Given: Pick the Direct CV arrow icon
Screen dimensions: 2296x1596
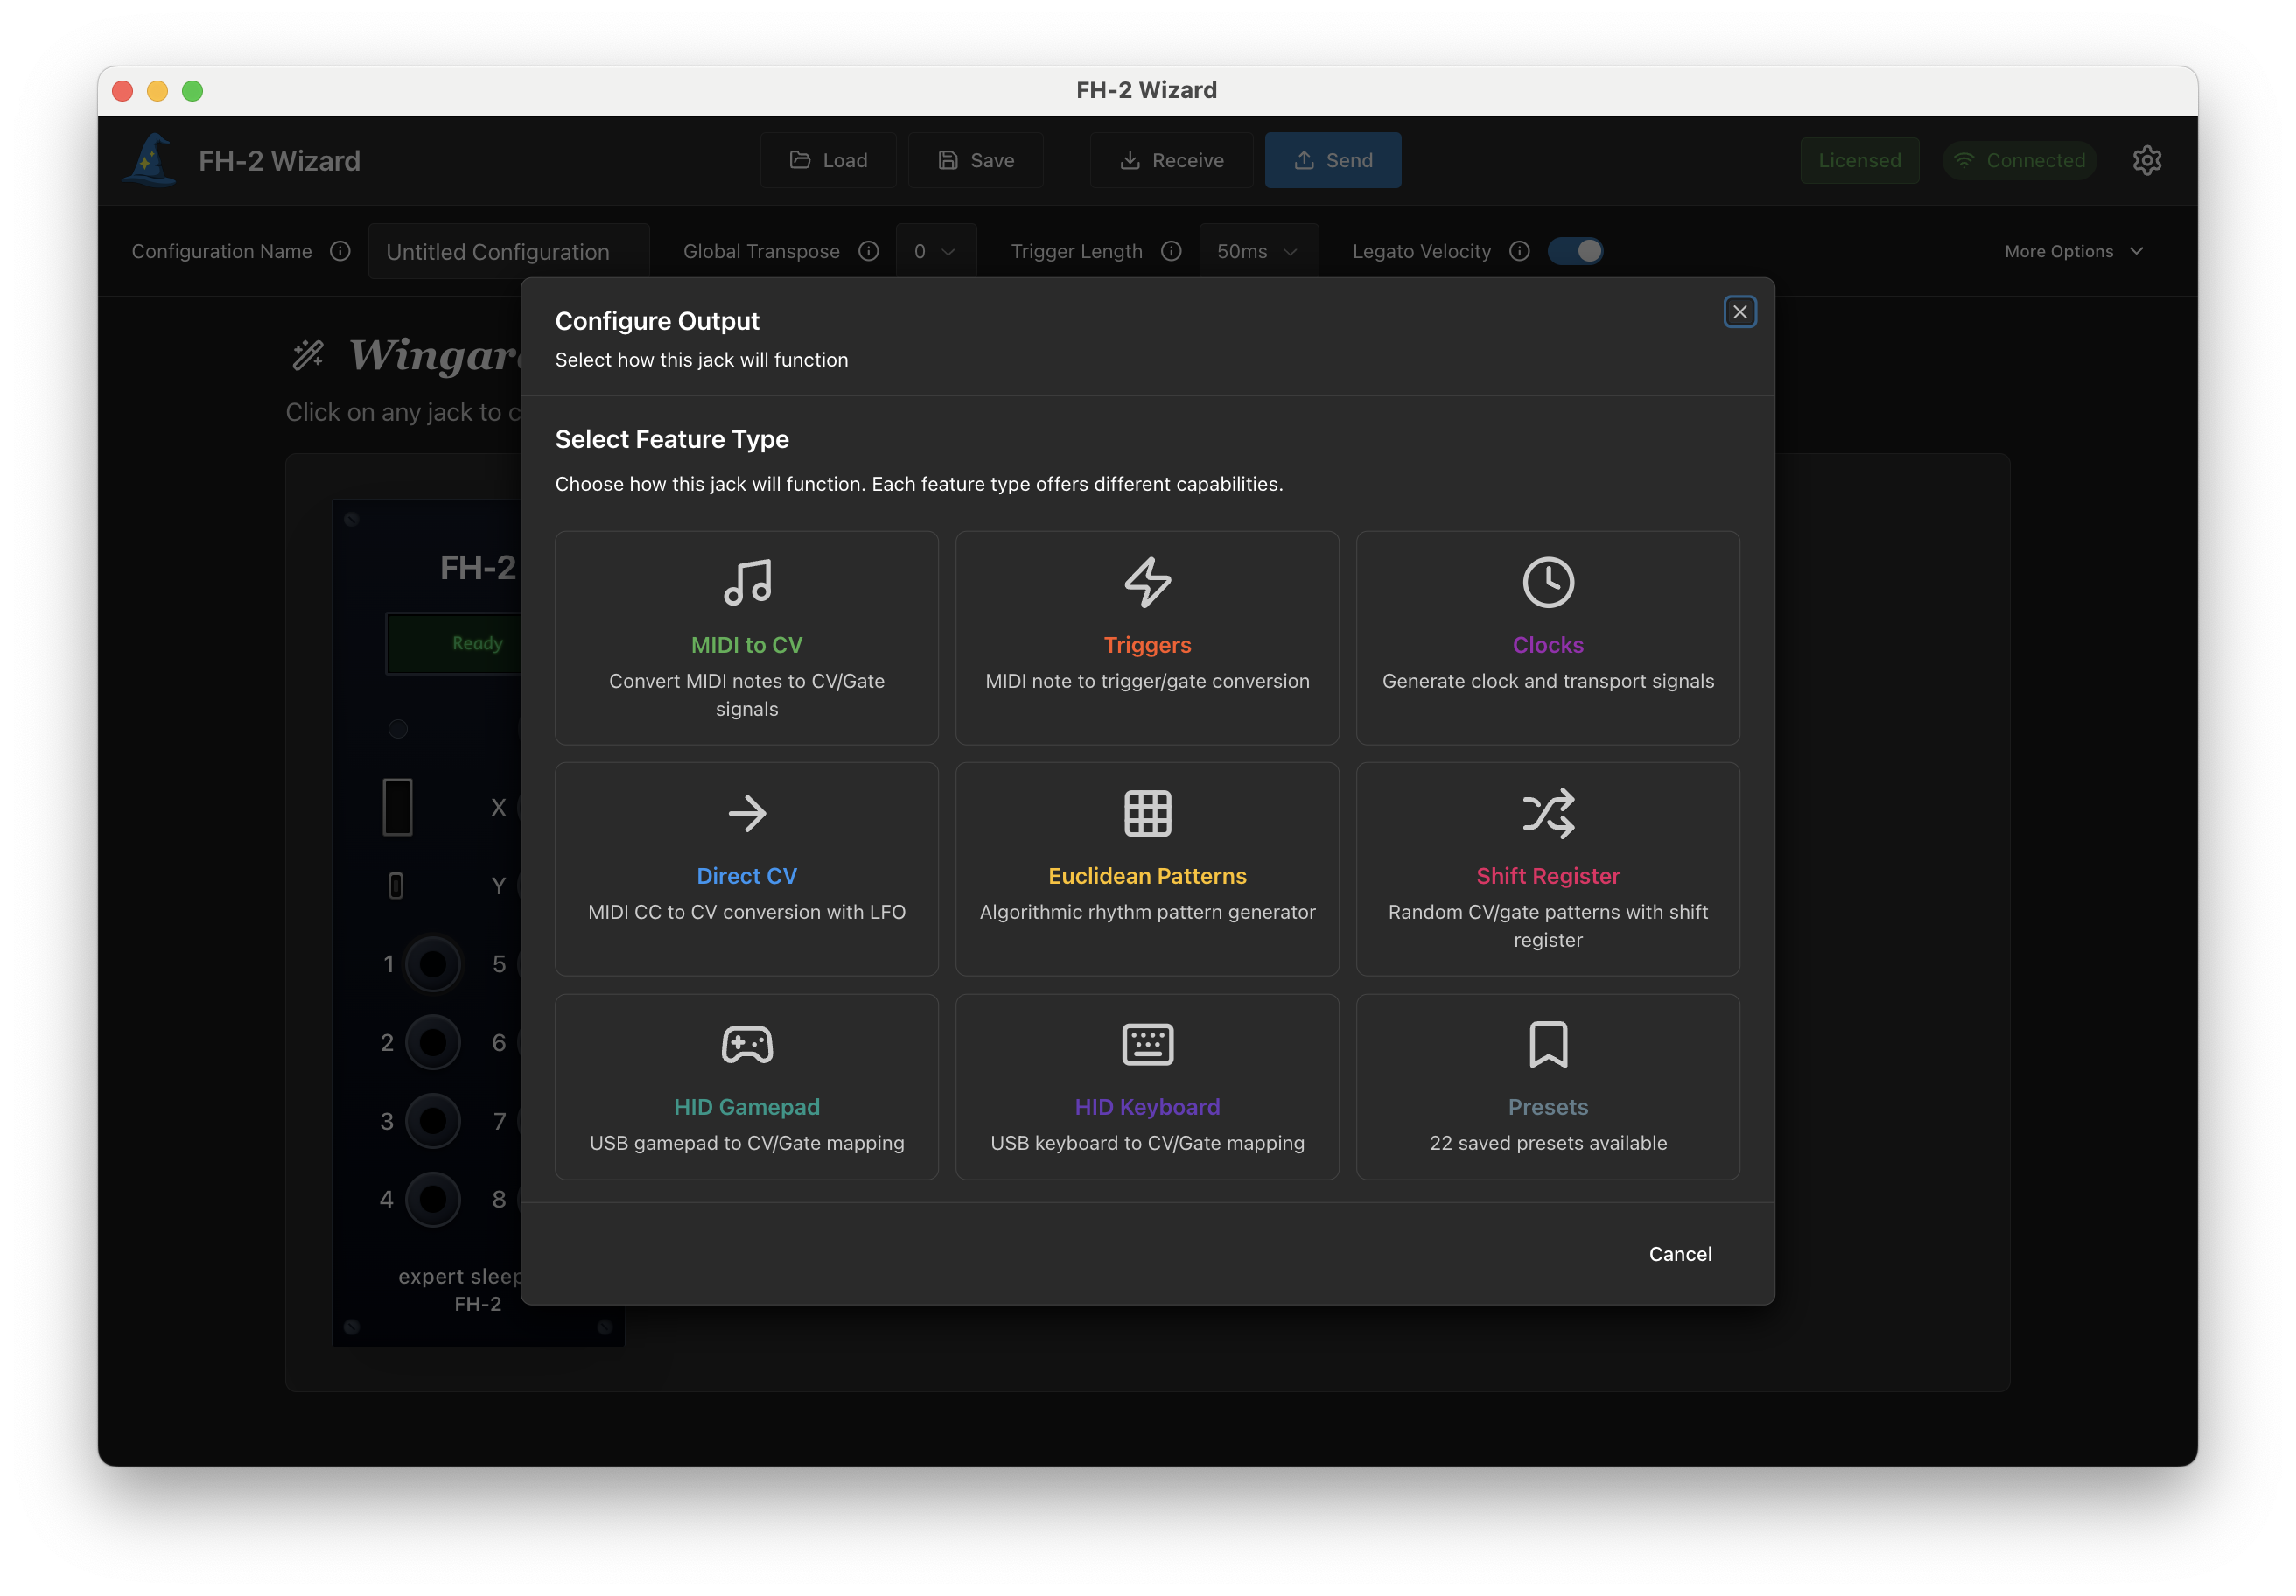Looking at the screenshot, I should 747,813.
